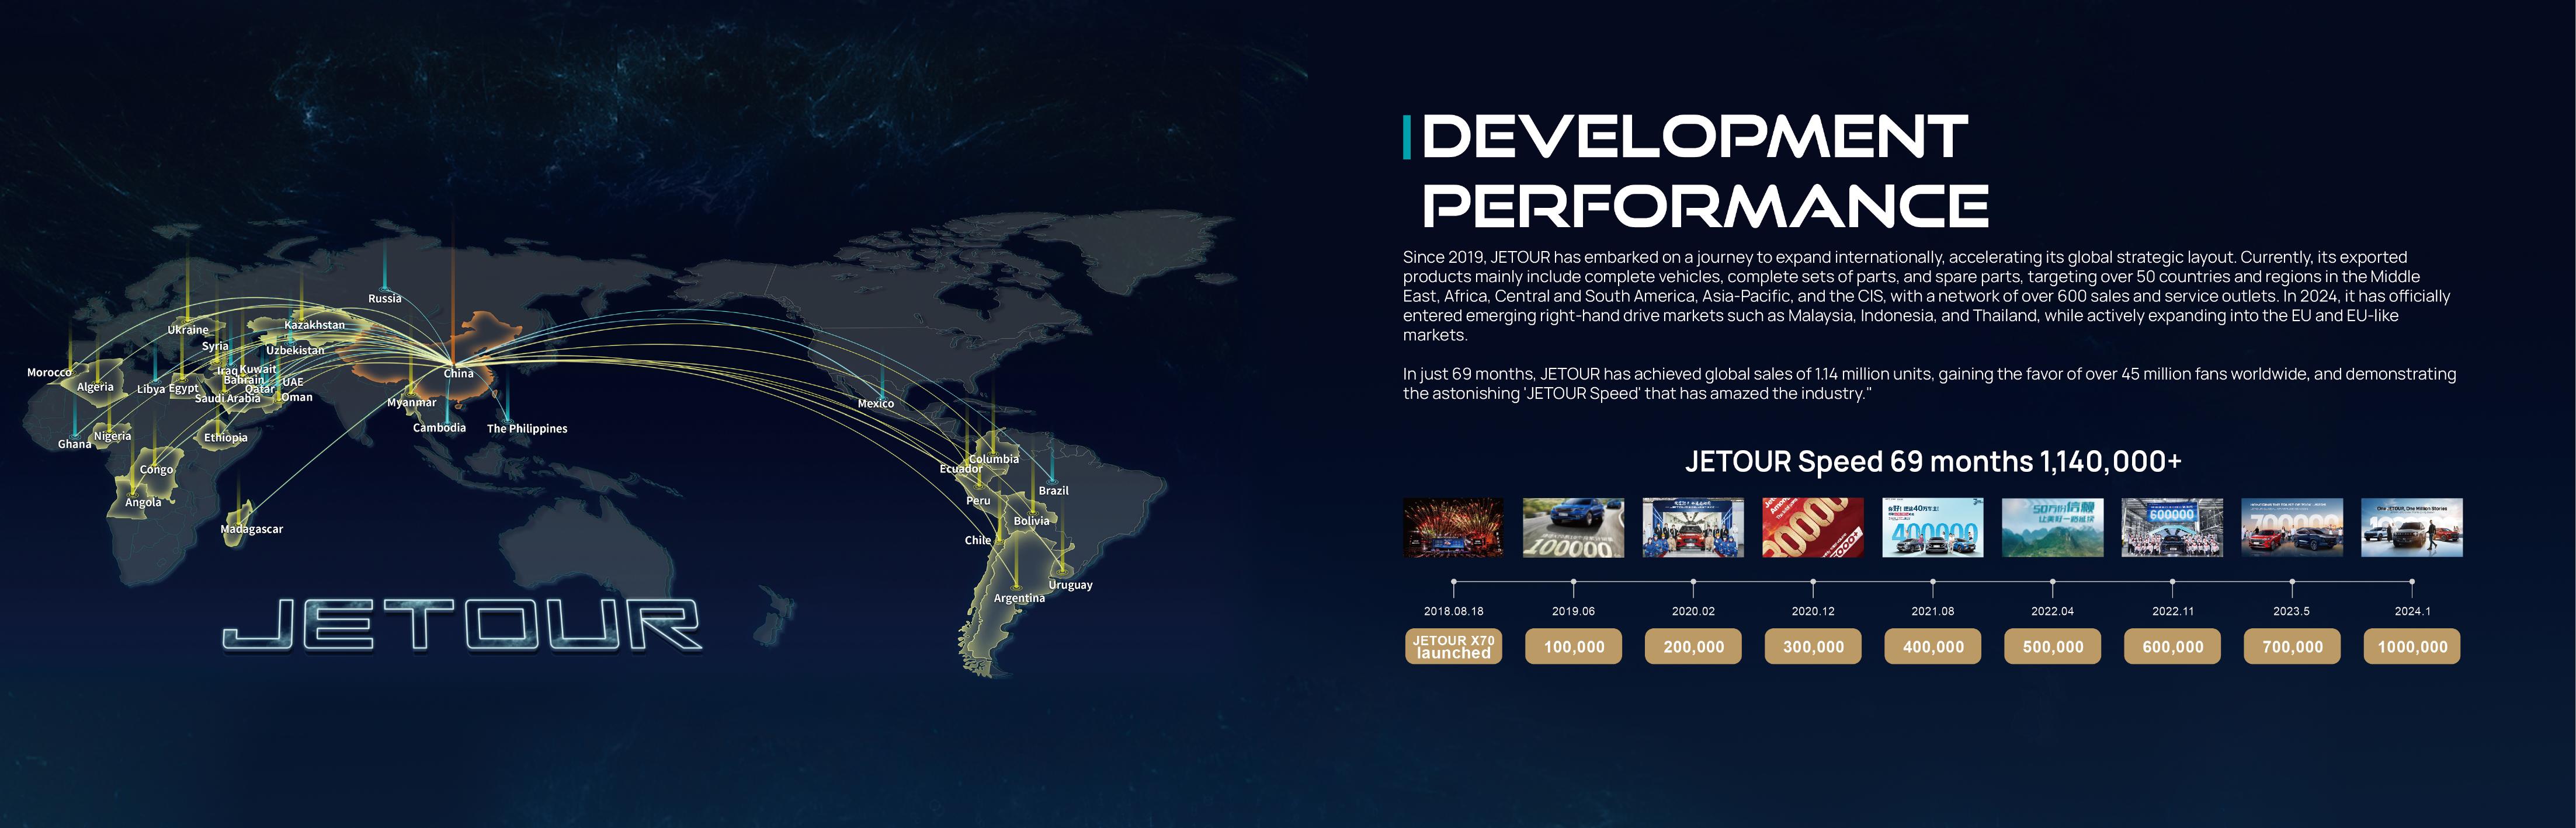Click the Brazil map label

1054,490
